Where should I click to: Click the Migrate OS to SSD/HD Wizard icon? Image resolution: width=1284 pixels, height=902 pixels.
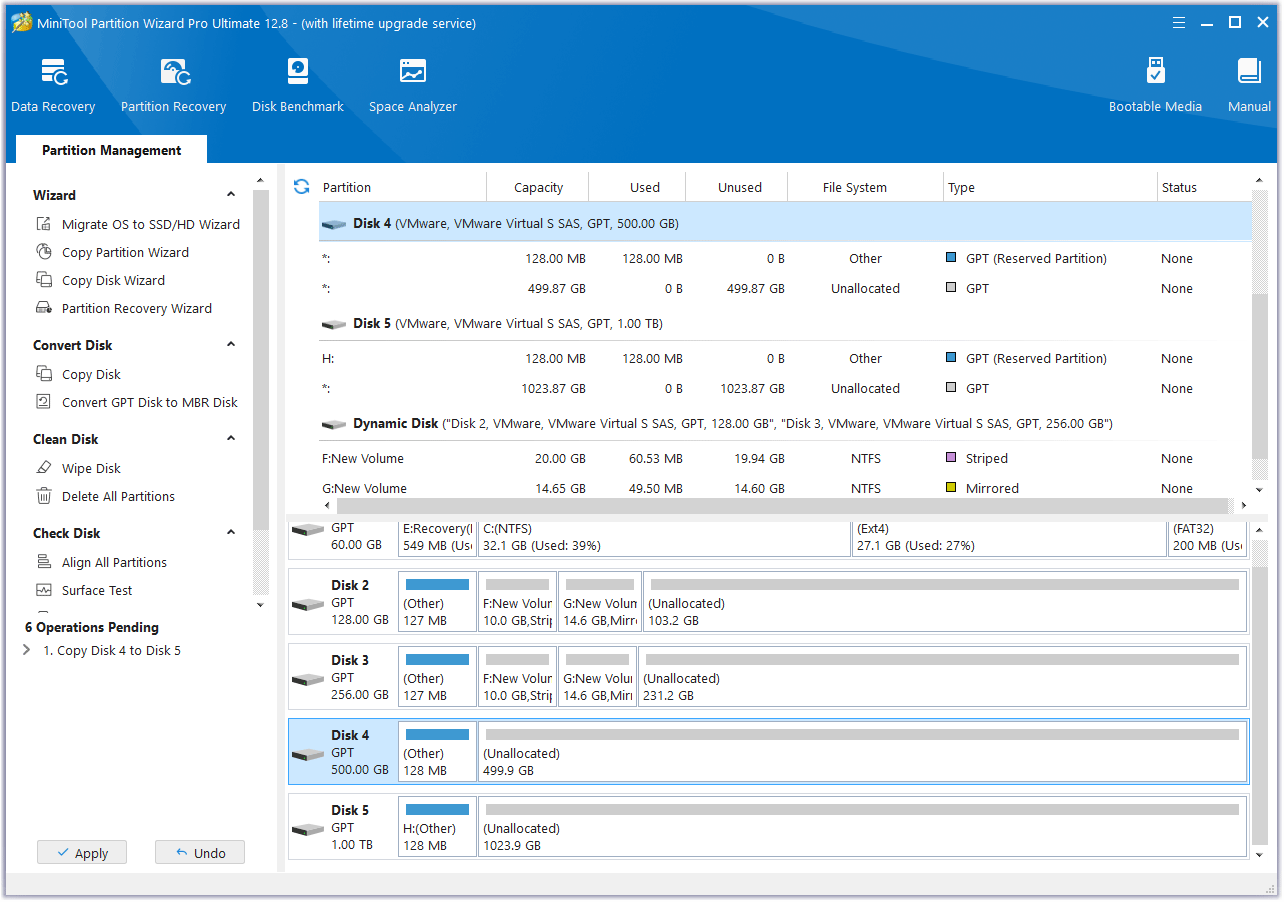click(x=44, y=224)
